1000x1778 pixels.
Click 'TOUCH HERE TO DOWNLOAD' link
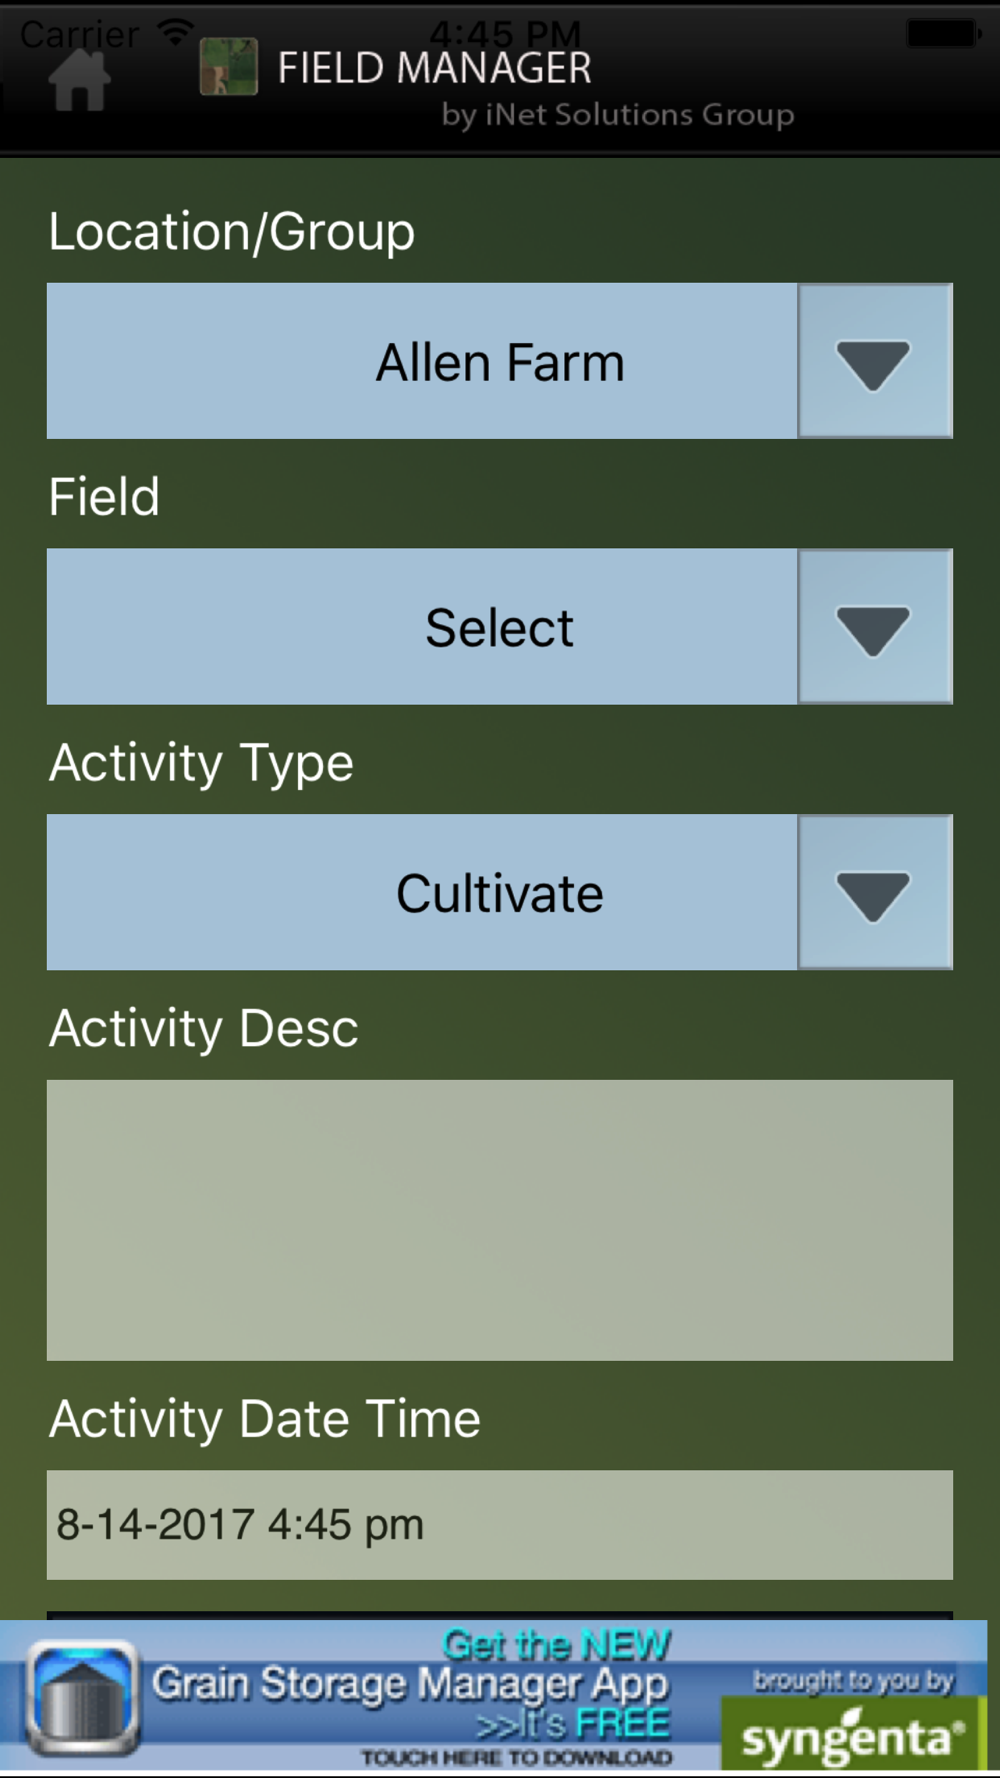516,1757
